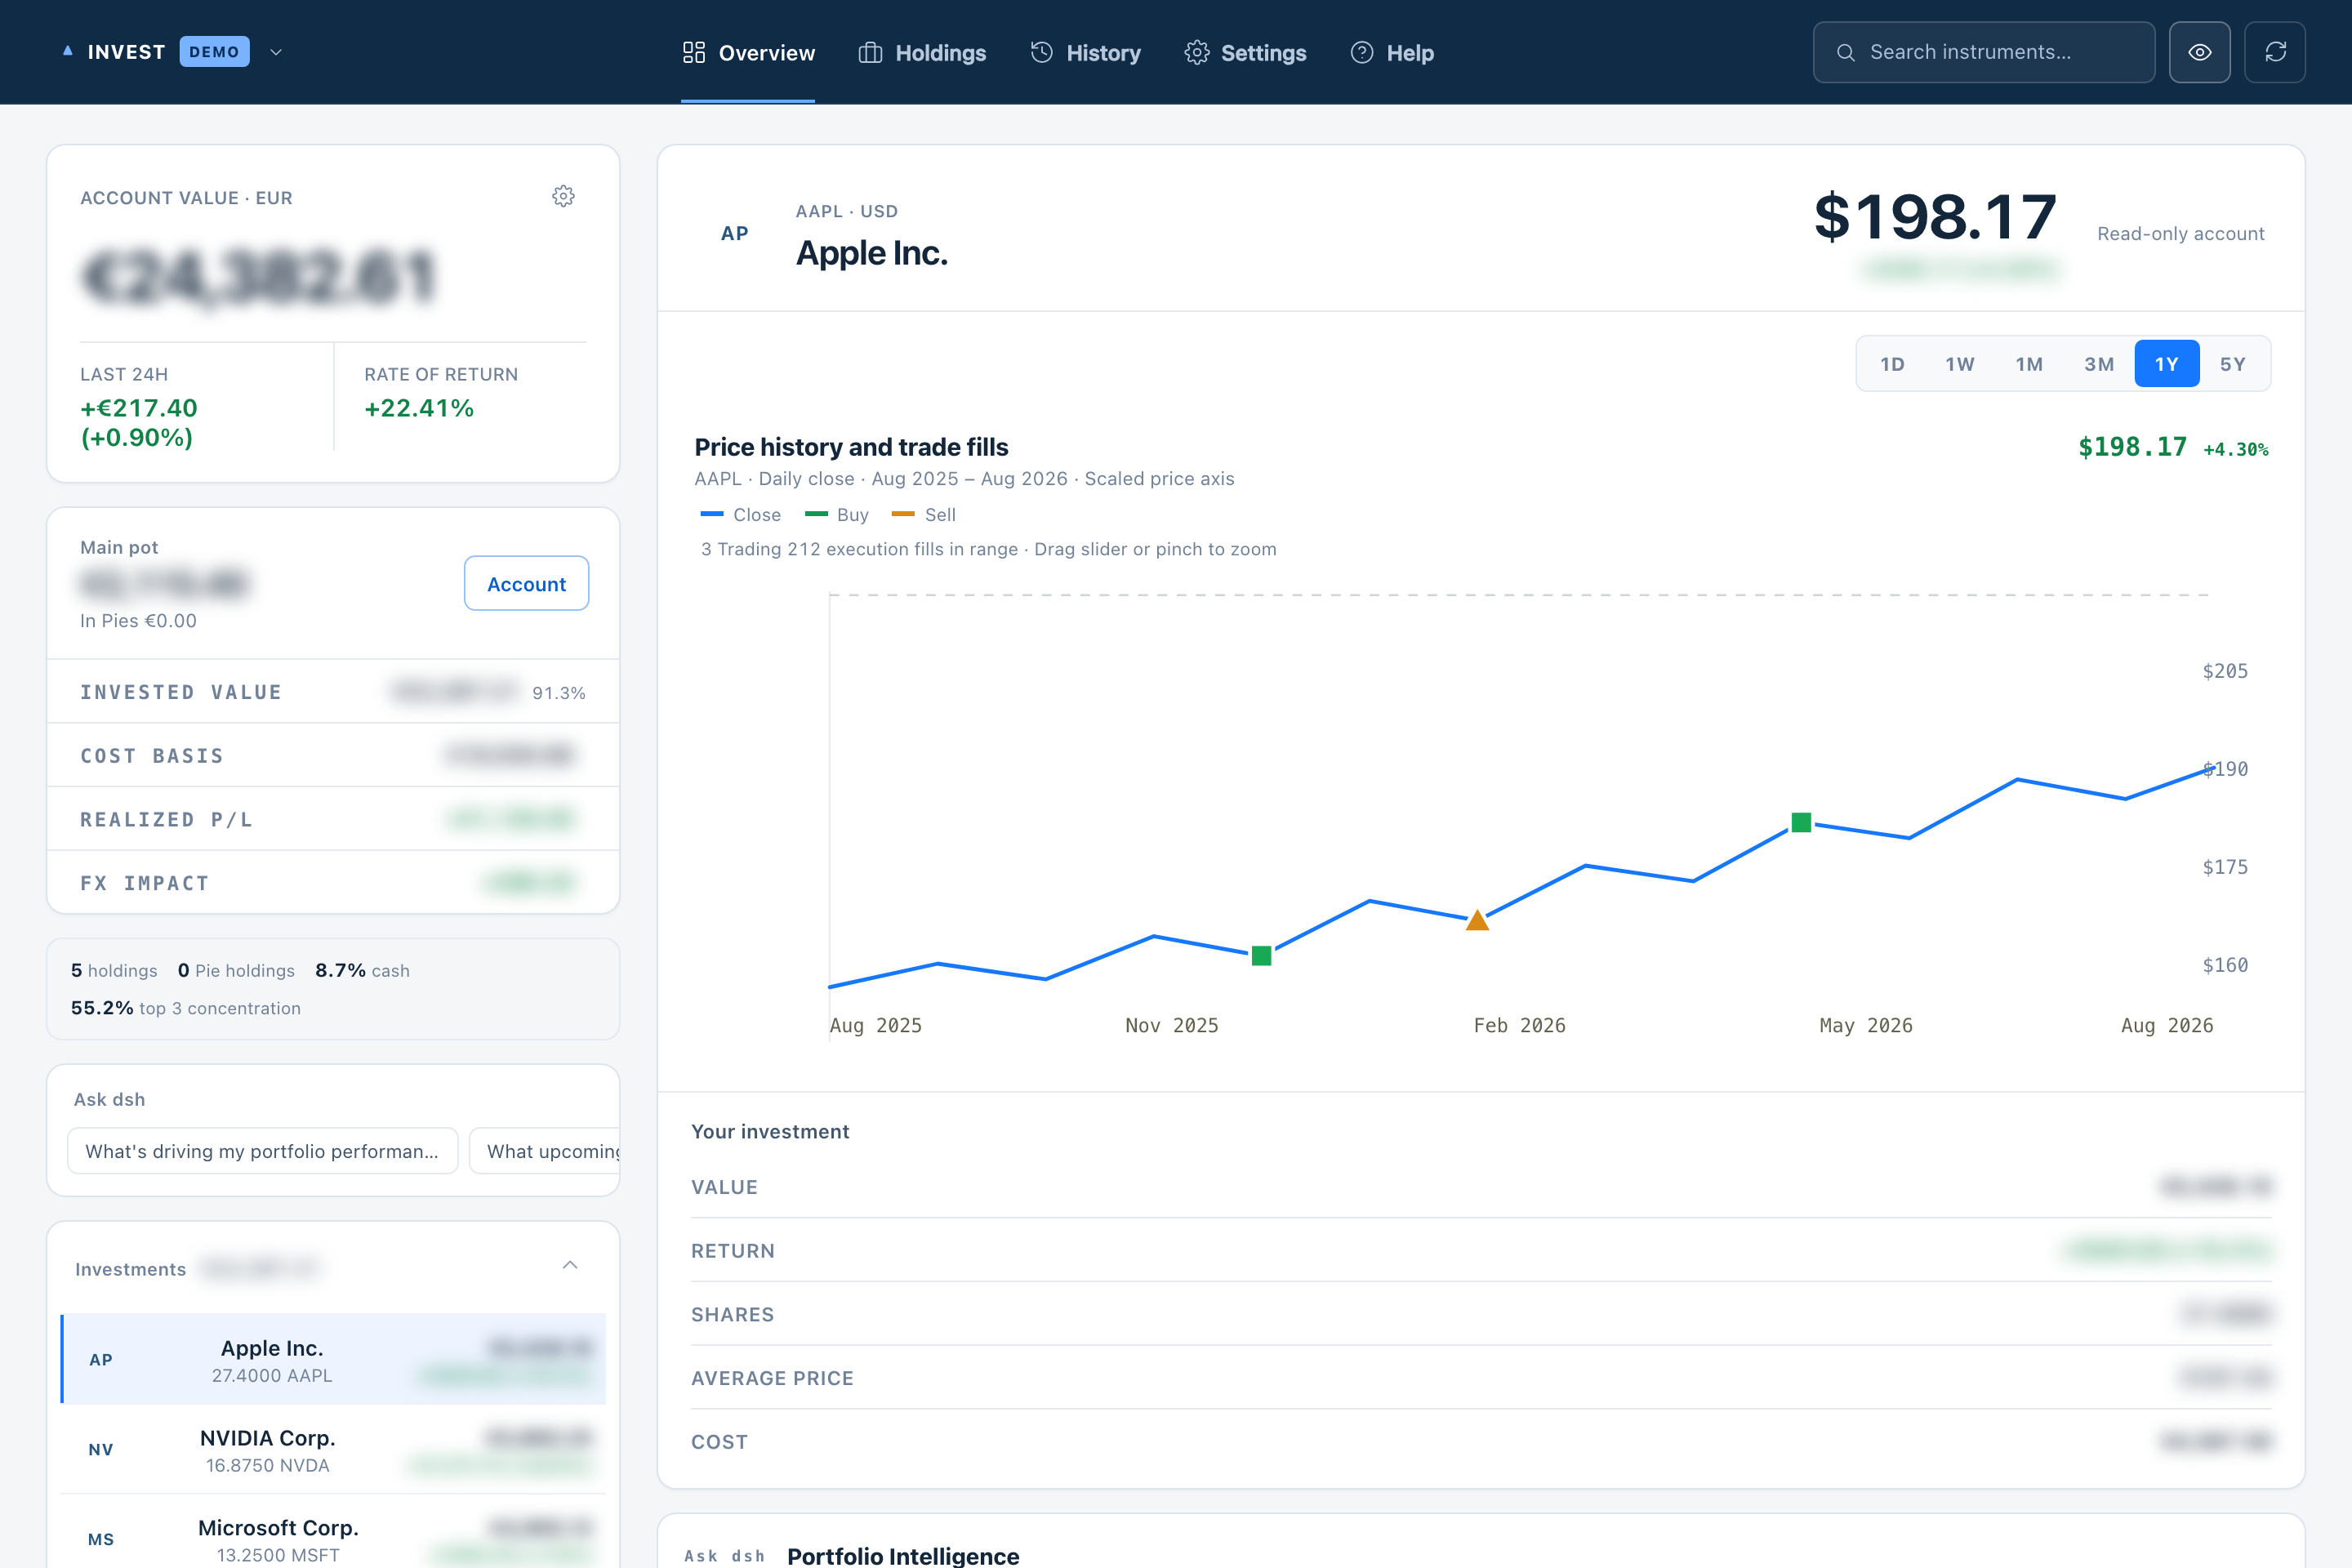Screen dimensions: 2352x1568
Task: Open the Settings tab
Action: 1245,53
